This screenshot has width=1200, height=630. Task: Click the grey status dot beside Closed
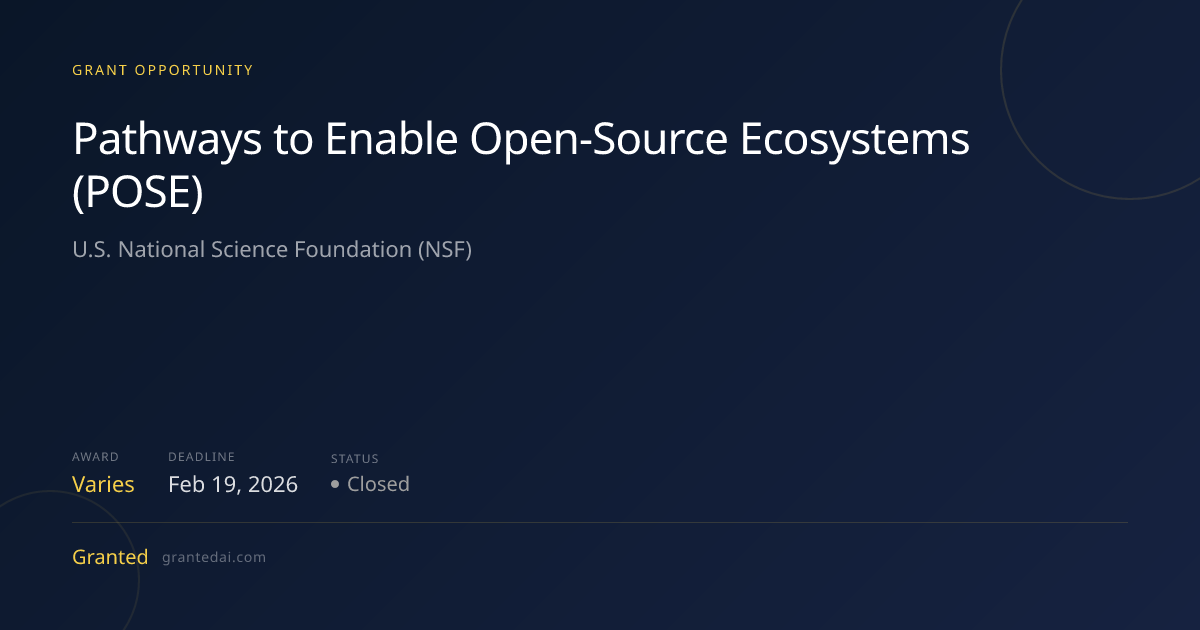point(335,484)
